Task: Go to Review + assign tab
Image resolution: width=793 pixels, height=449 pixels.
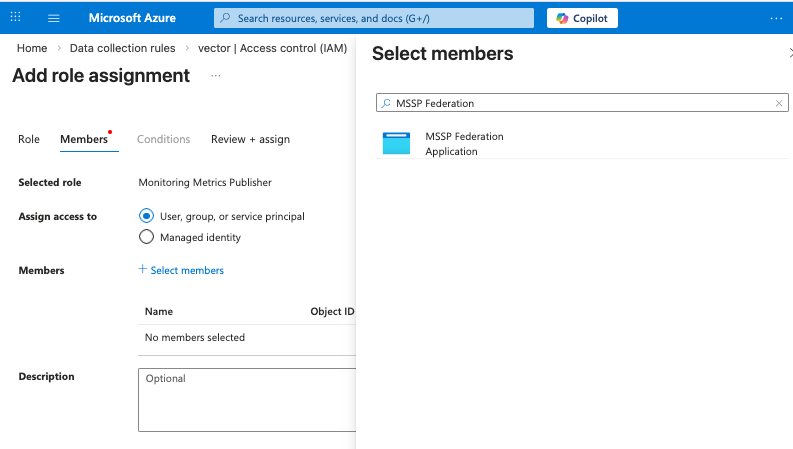Action: (250, 139)
